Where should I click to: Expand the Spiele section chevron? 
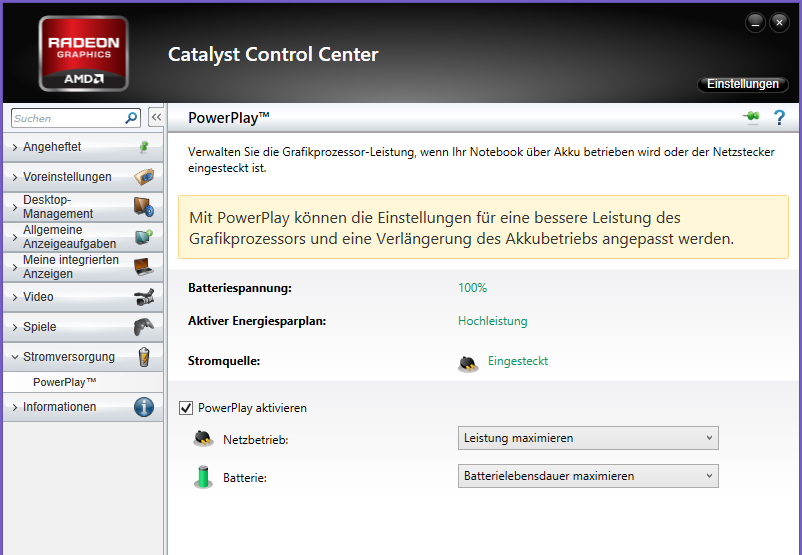15,327
